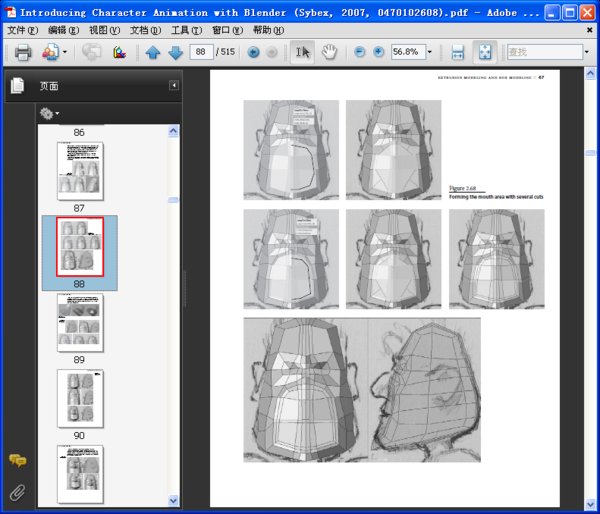Click the Pages panel icon in sidebar
The height and width of the screenshot is (514, 600).
pyautogui.click(x=17, y=85)
